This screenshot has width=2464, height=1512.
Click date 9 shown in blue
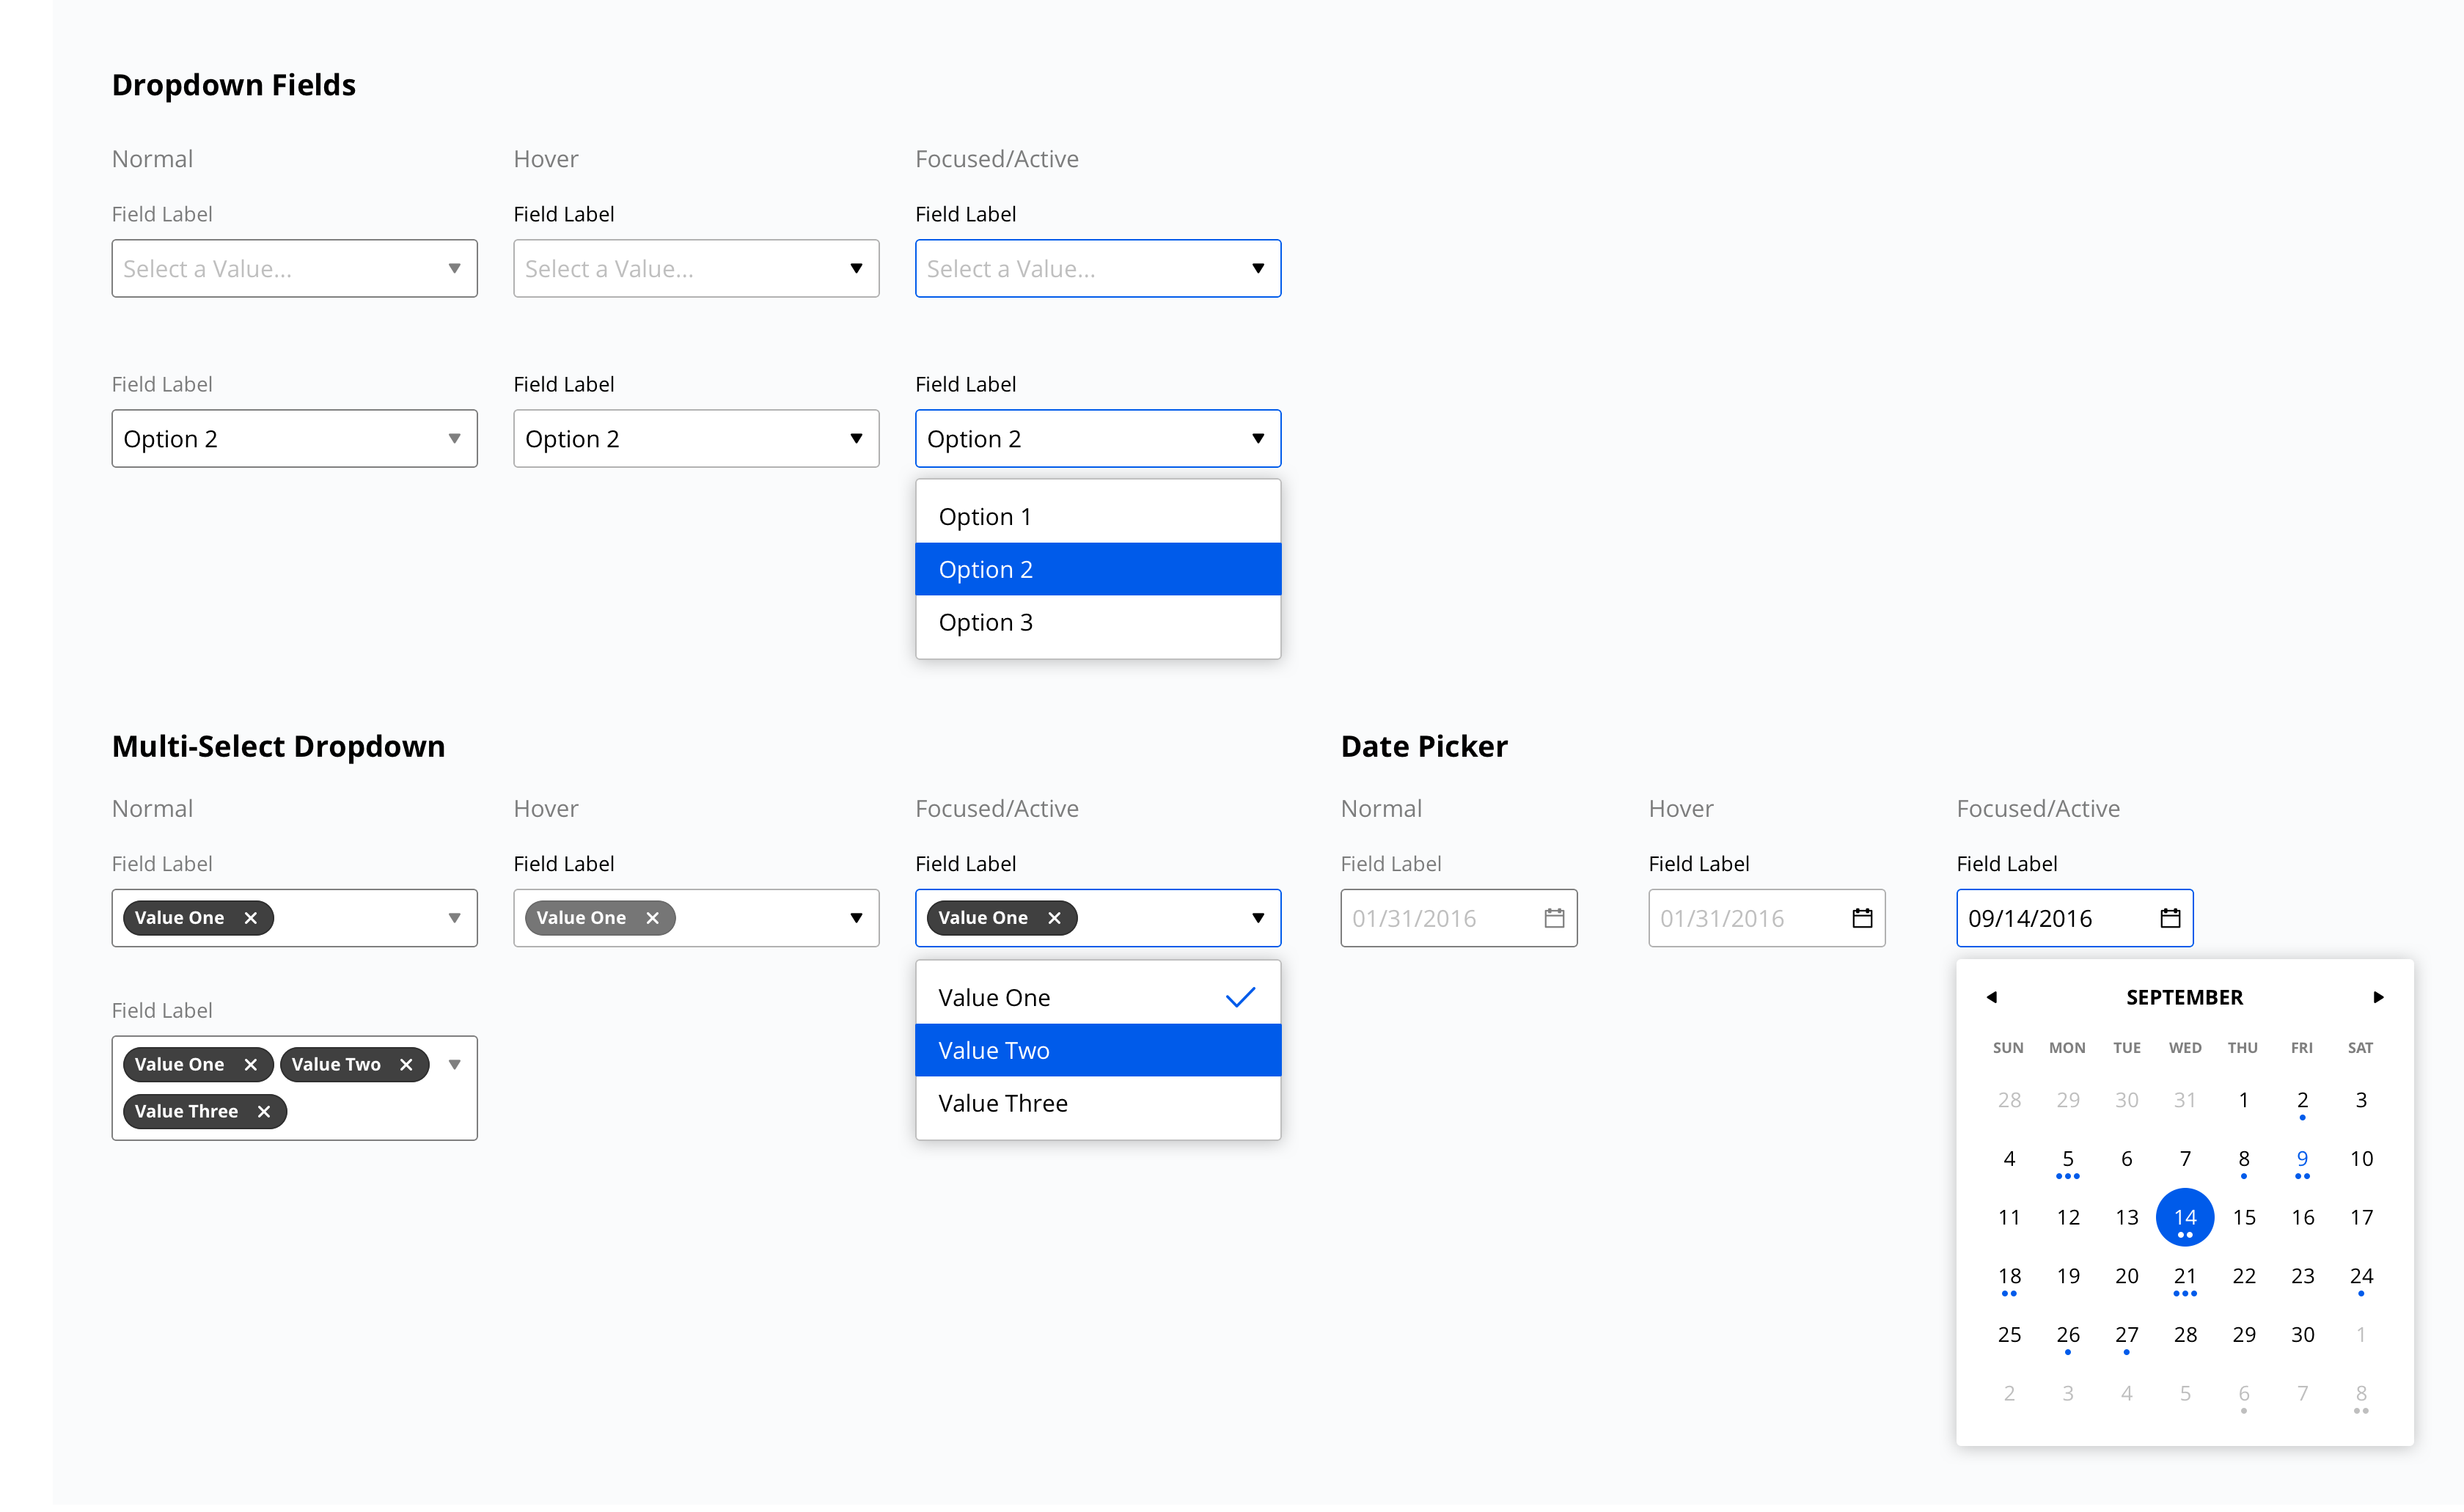pyautogui.click(x=2302, y=1159)
